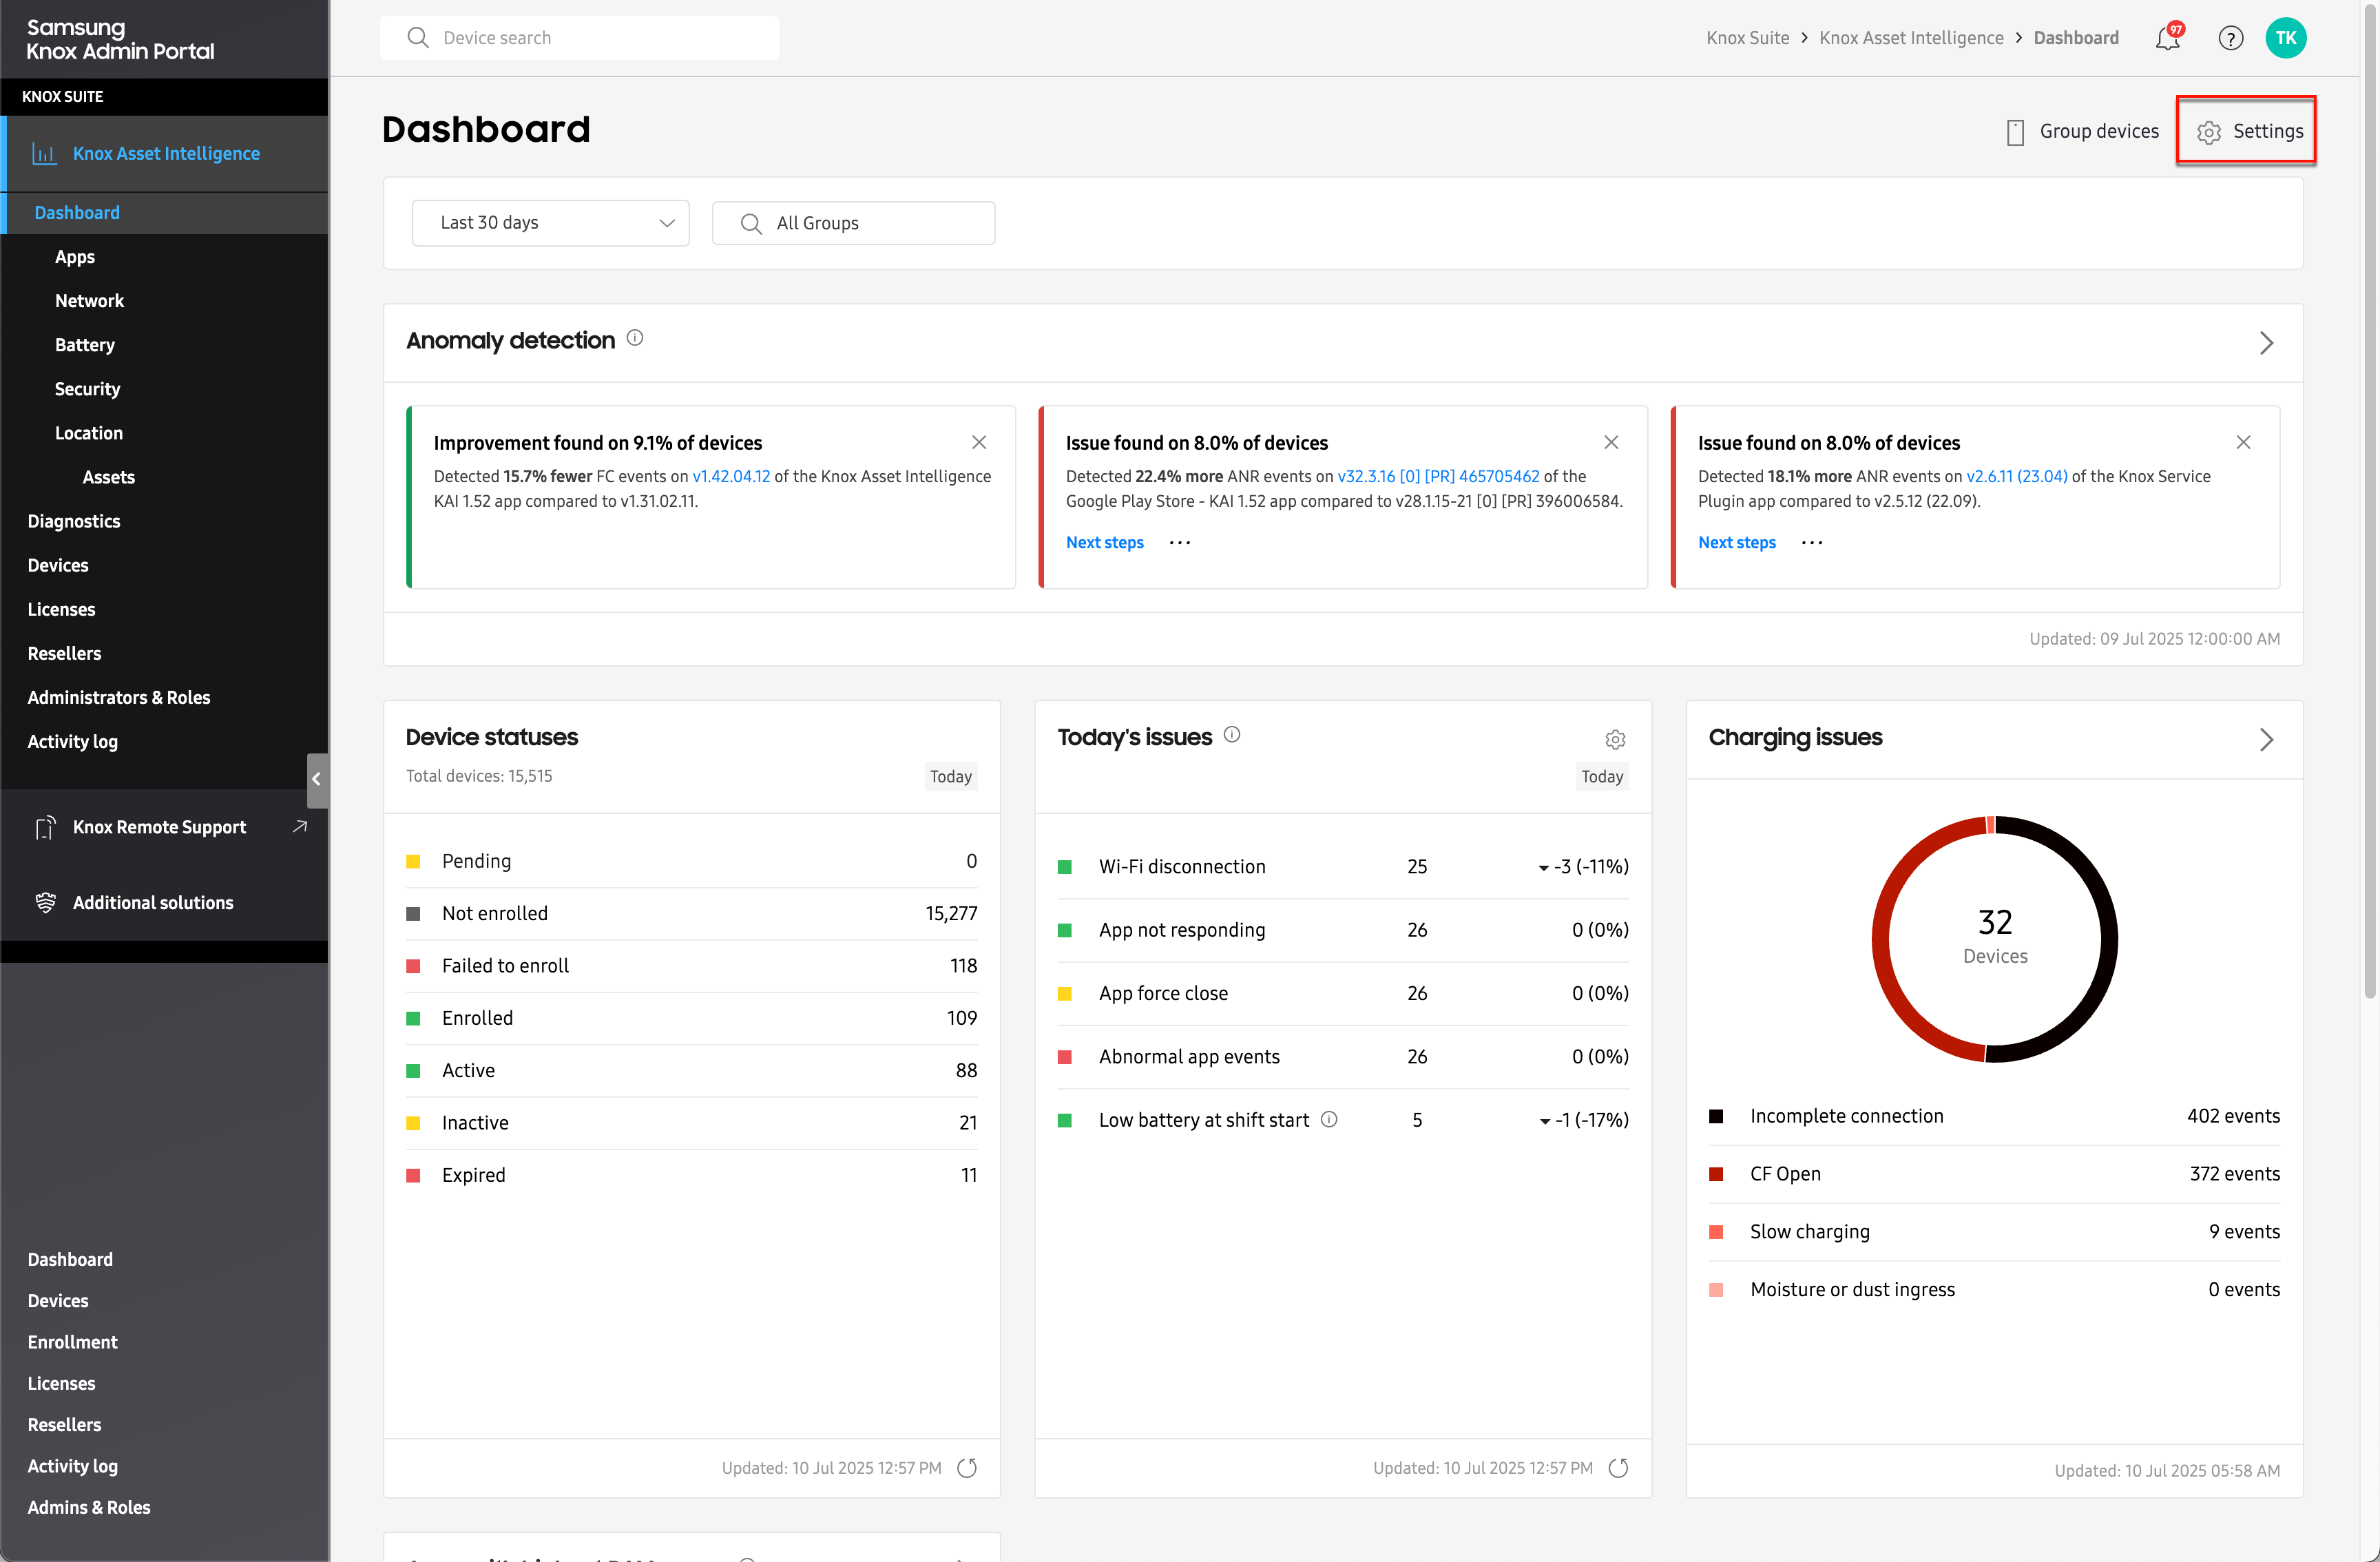The height and width of the screenshot is (1562, 2380).
Task: Refresh the Device statuses panel
Action: pyautogui.click(x=967, y=1467)
